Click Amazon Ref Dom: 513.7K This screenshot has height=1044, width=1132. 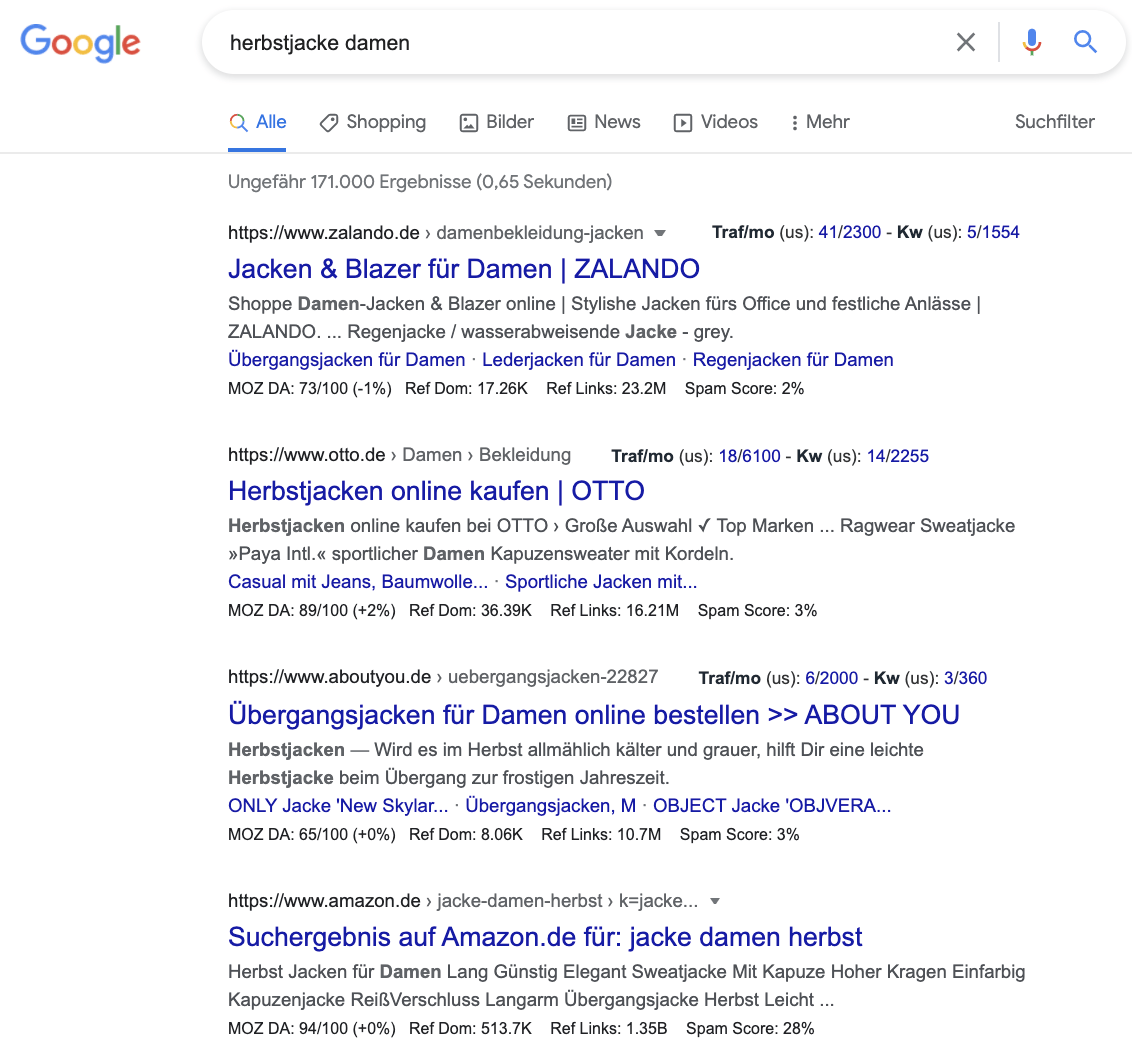coord(471,1029)
